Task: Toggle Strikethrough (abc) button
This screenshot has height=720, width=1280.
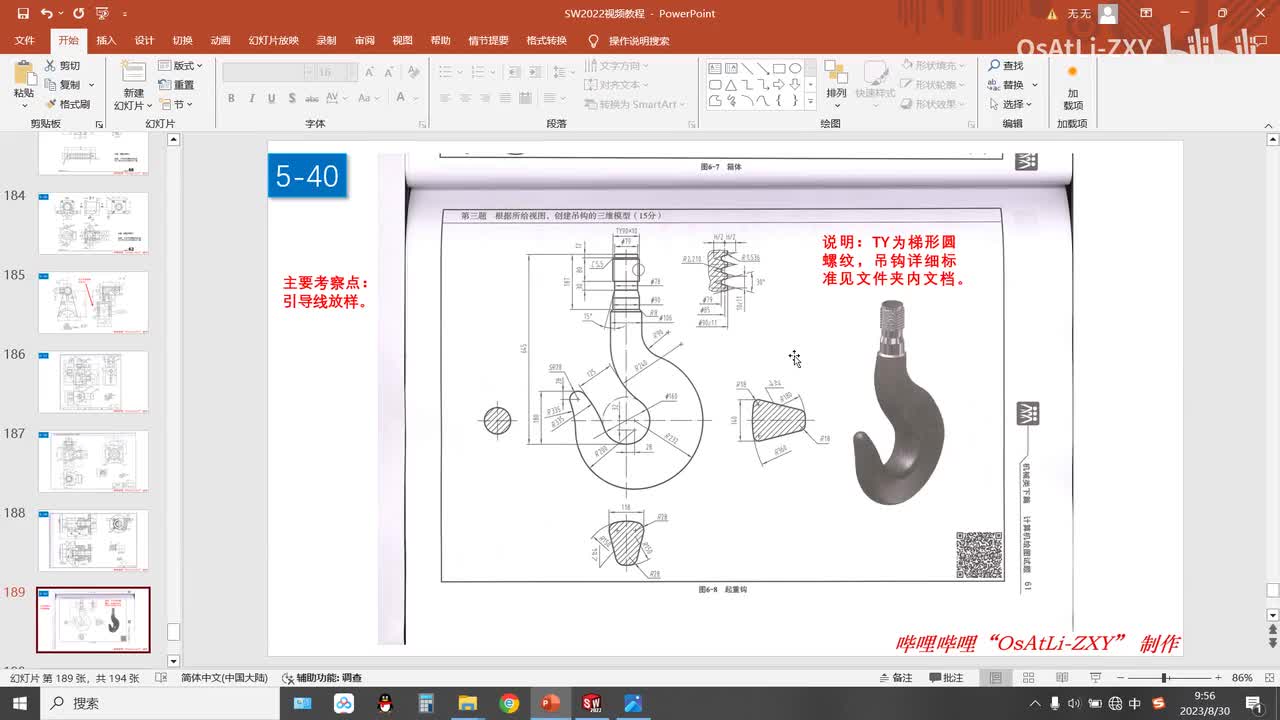Action: 312,98
